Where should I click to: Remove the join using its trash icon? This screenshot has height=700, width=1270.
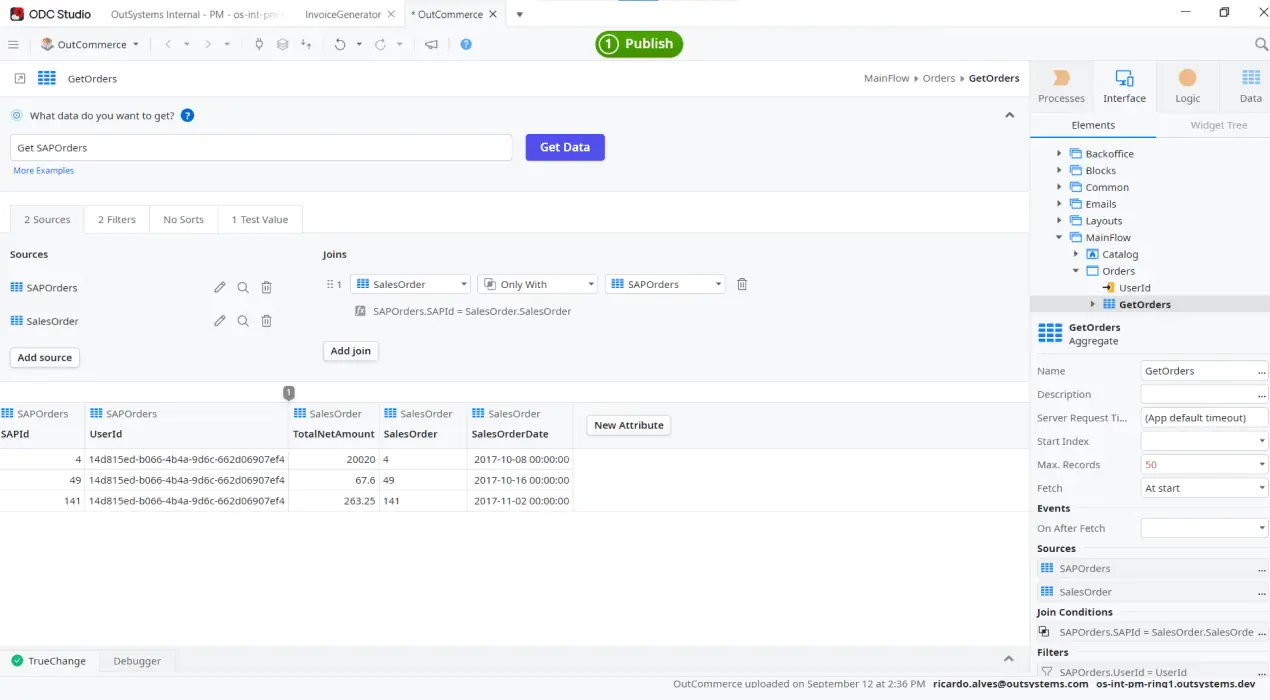pos(741,283)
